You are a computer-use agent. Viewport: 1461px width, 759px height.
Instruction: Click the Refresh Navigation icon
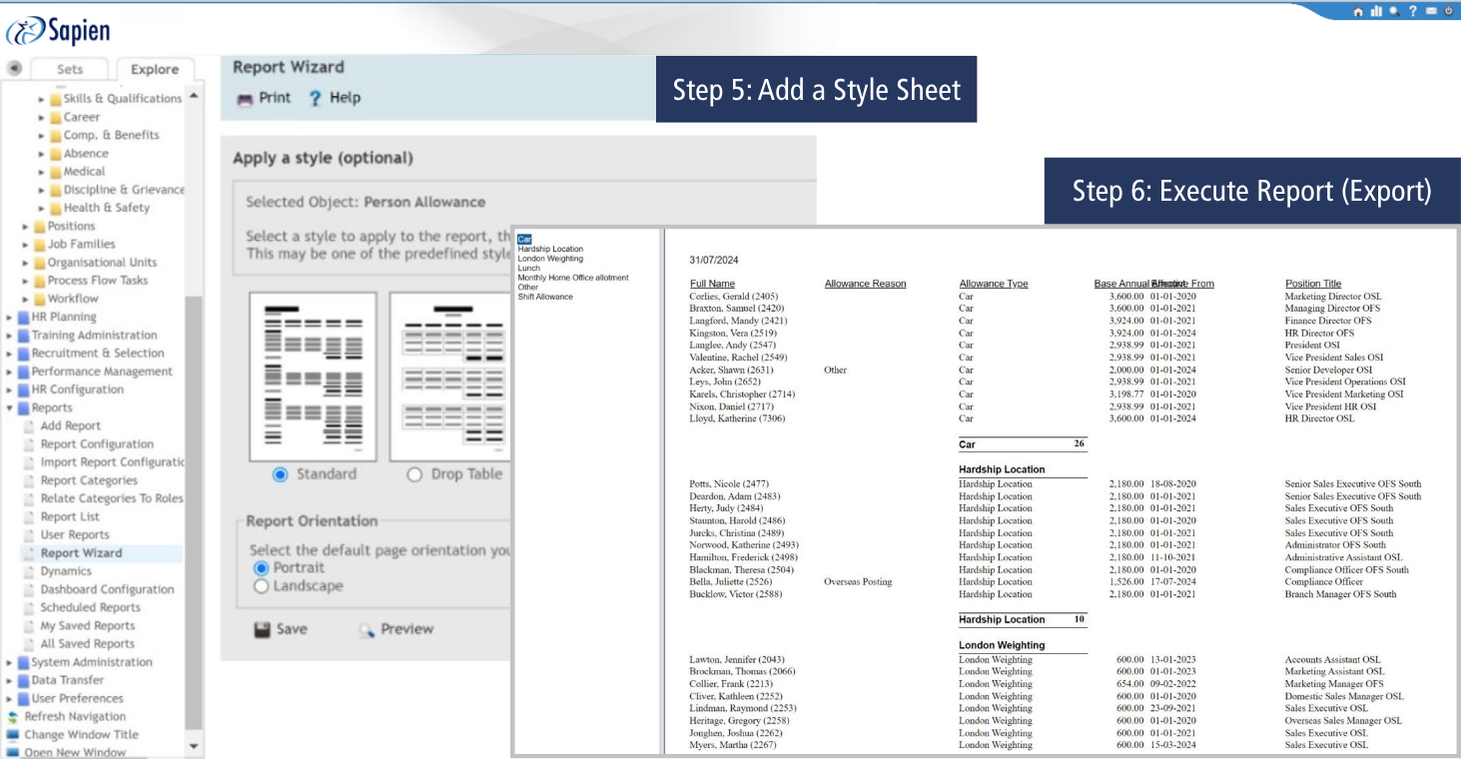tap(13, 717)
